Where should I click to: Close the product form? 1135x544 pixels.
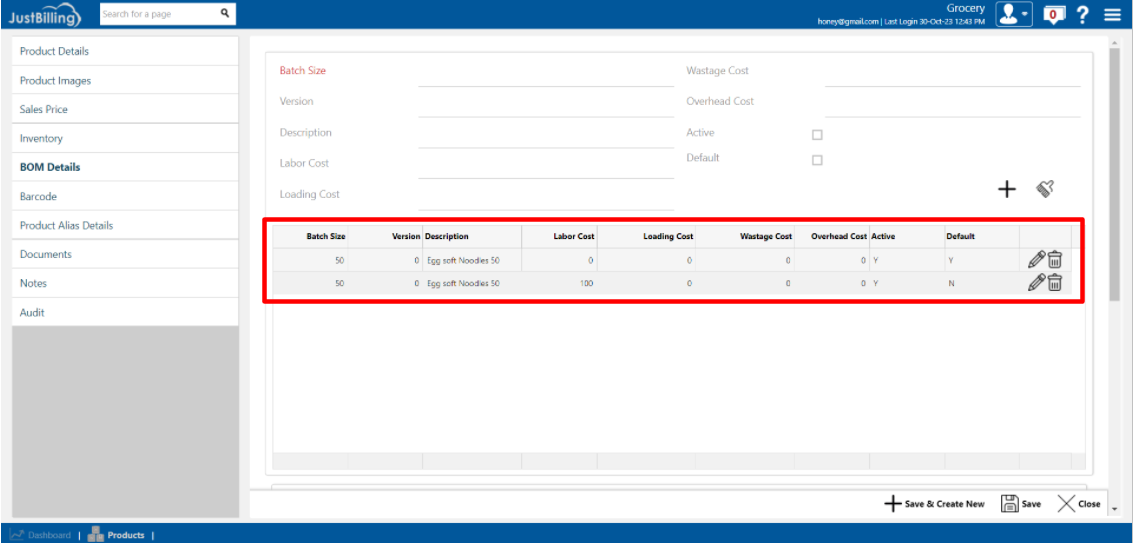pyautogui.click(x=1079, y=504)
